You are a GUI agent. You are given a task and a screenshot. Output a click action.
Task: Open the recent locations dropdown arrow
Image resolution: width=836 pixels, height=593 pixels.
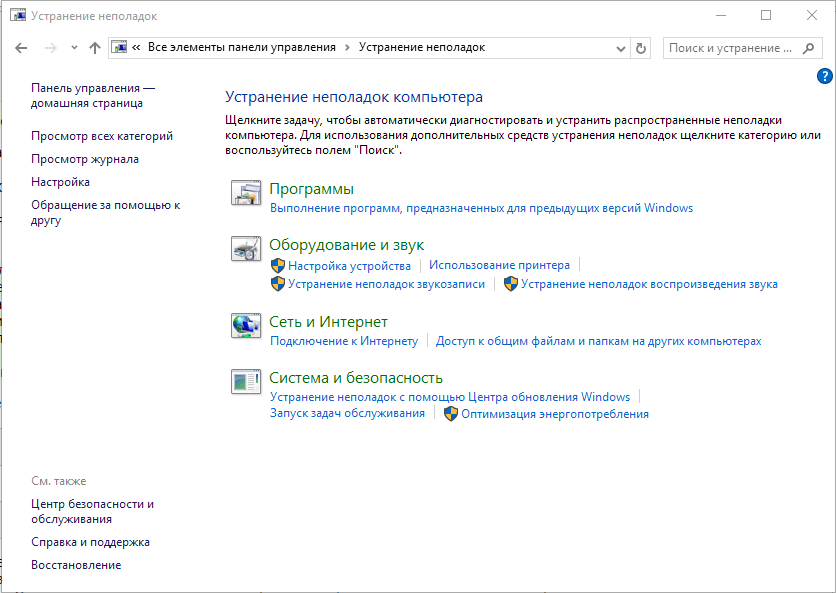coord(74,48)
